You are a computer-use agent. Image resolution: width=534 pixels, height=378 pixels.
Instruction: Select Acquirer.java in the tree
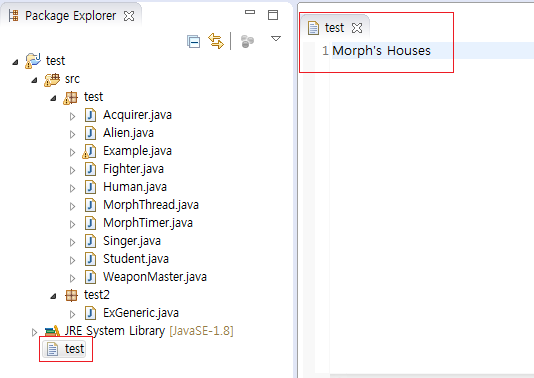tap(137, 115)
